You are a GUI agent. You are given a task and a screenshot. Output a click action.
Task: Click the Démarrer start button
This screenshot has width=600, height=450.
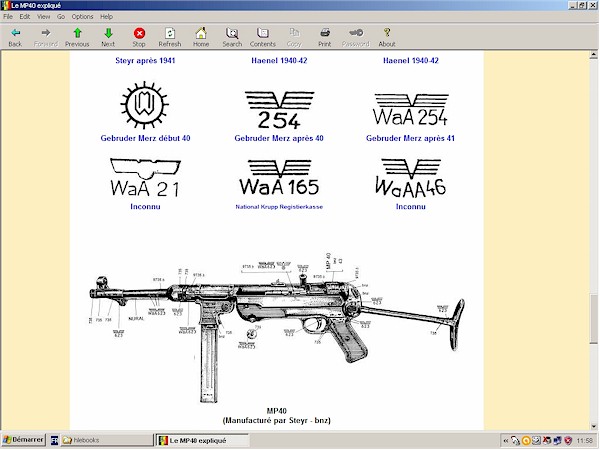(23, 440)
